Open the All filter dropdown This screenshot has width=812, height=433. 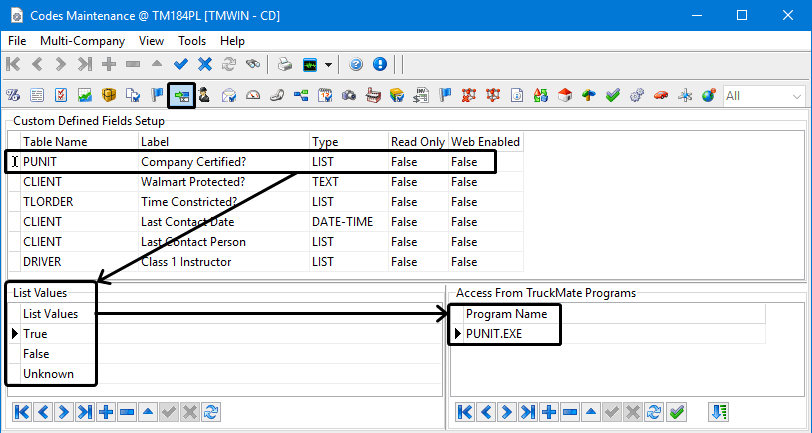coord(796,96)
